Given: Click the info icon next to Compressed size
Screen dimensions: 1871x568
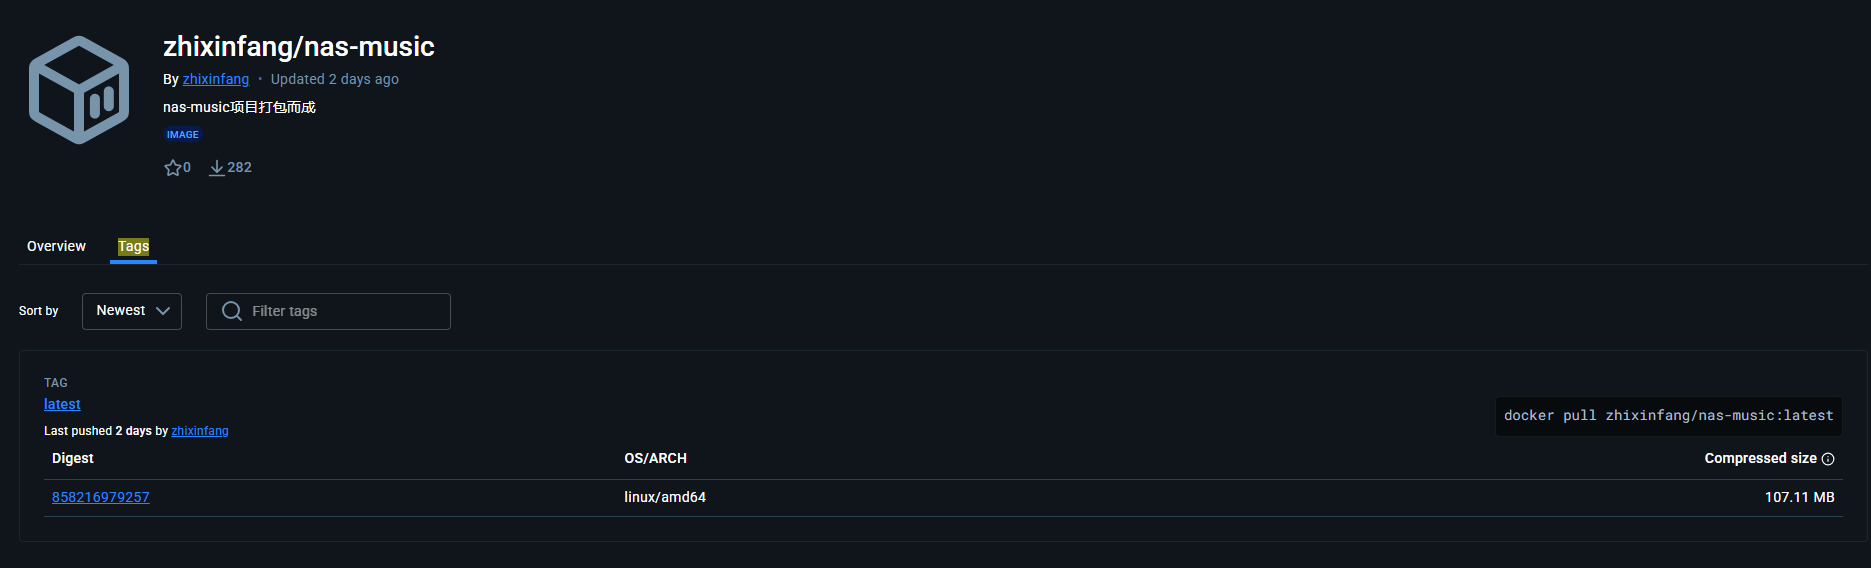Looking at the screenshot, I should [x=1828, y=459].
